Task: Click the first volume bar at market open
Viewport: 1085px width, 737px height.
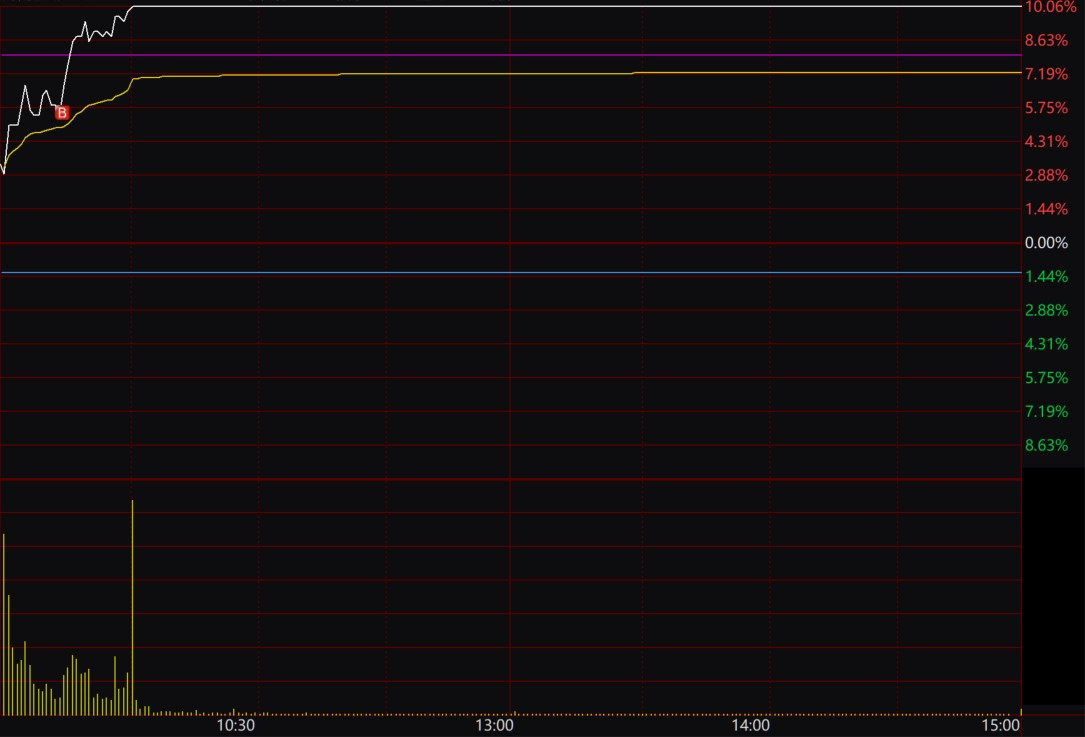Action: tap(4, 620)
